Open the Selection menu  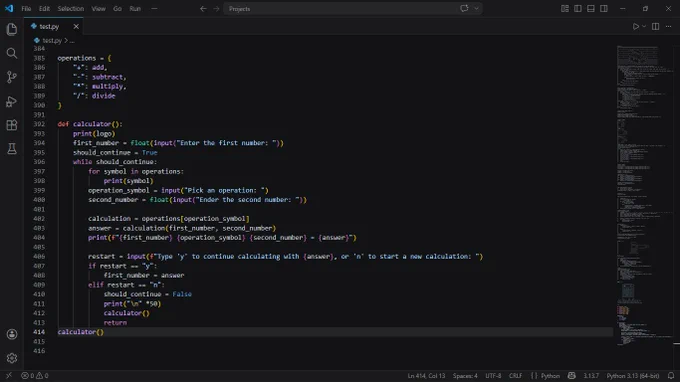tap(71, 9)
